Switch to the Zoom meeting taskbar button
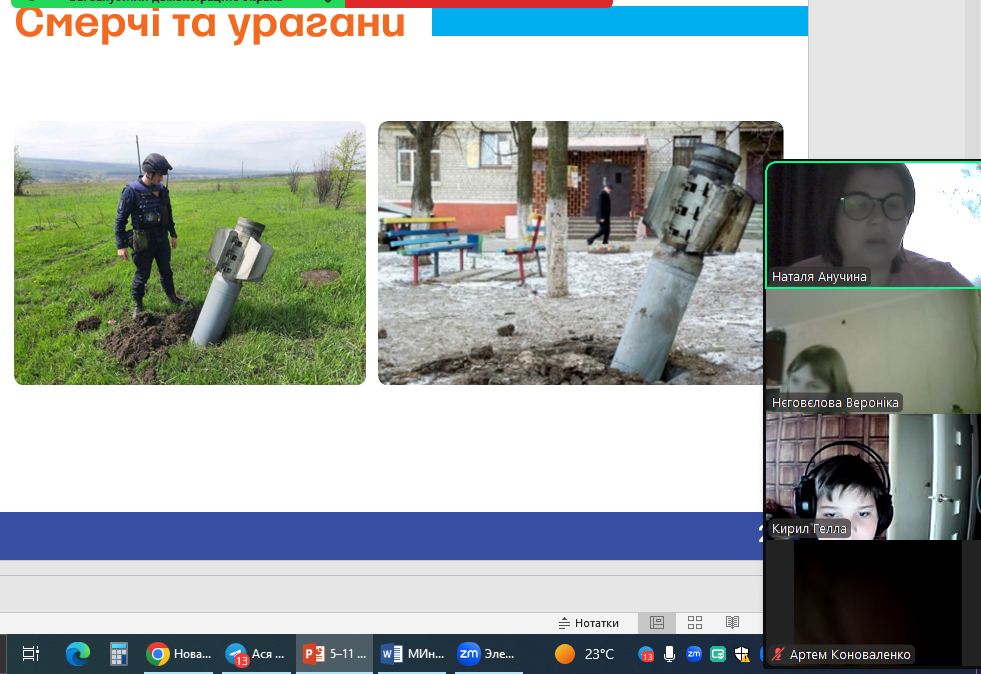The image size is (981, 674). click(x=487, y=654)
